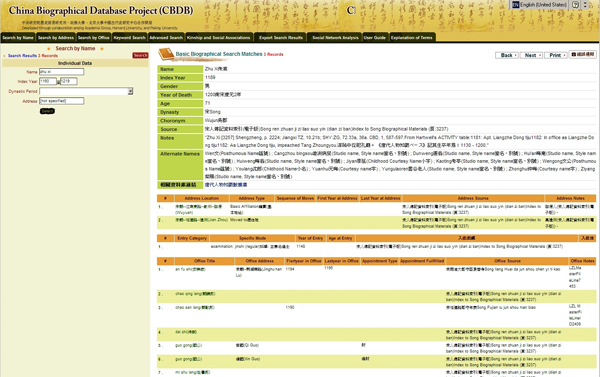The image size is (600, 377).
Task: Click the chao san lang office title
Action: (x=195, y=307)
